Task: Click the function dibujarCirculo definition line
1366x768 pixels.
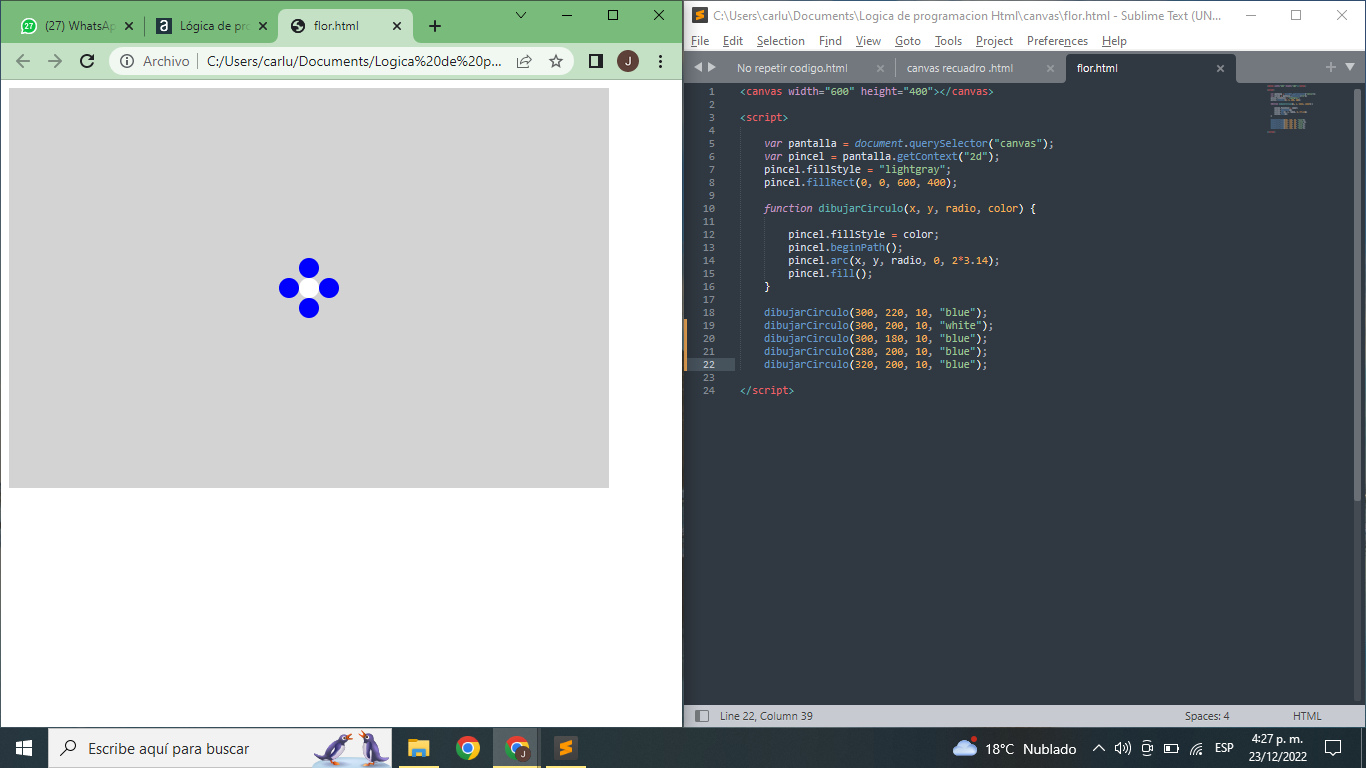Action: tap(900, 208)
